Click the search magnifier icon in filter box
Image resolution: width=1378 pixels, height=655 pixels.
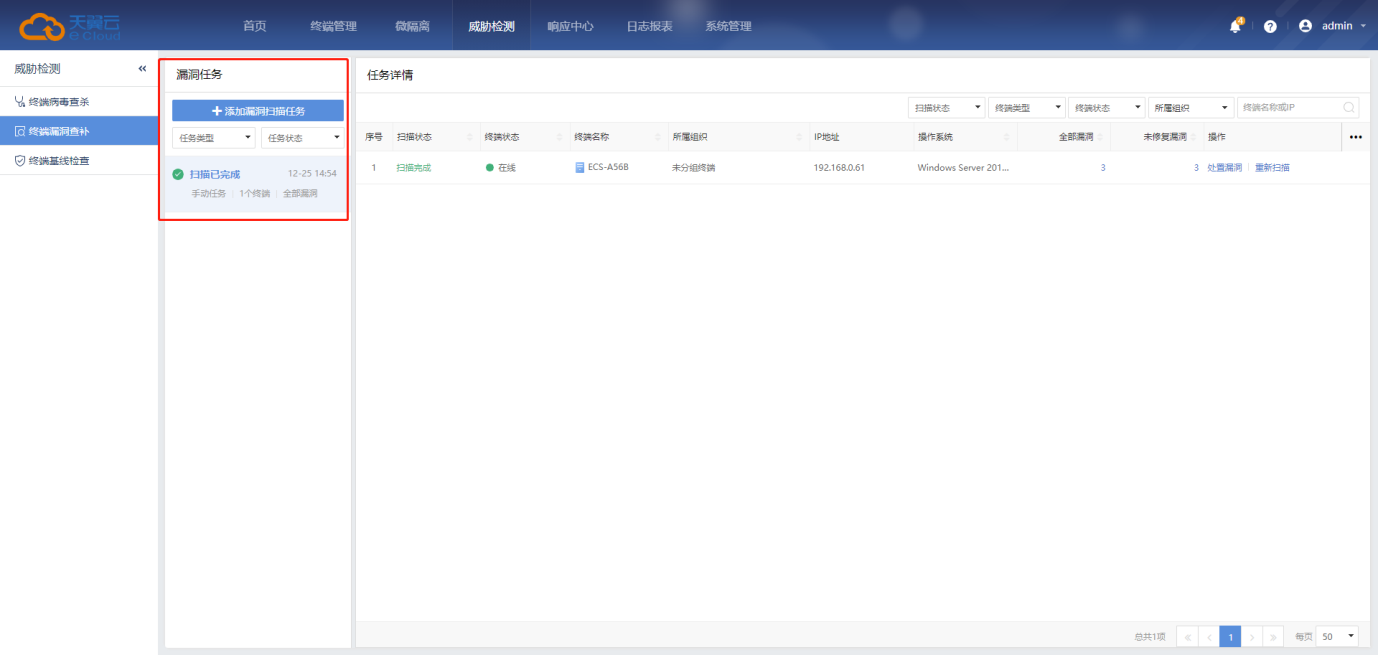(x=1349, y=107)
